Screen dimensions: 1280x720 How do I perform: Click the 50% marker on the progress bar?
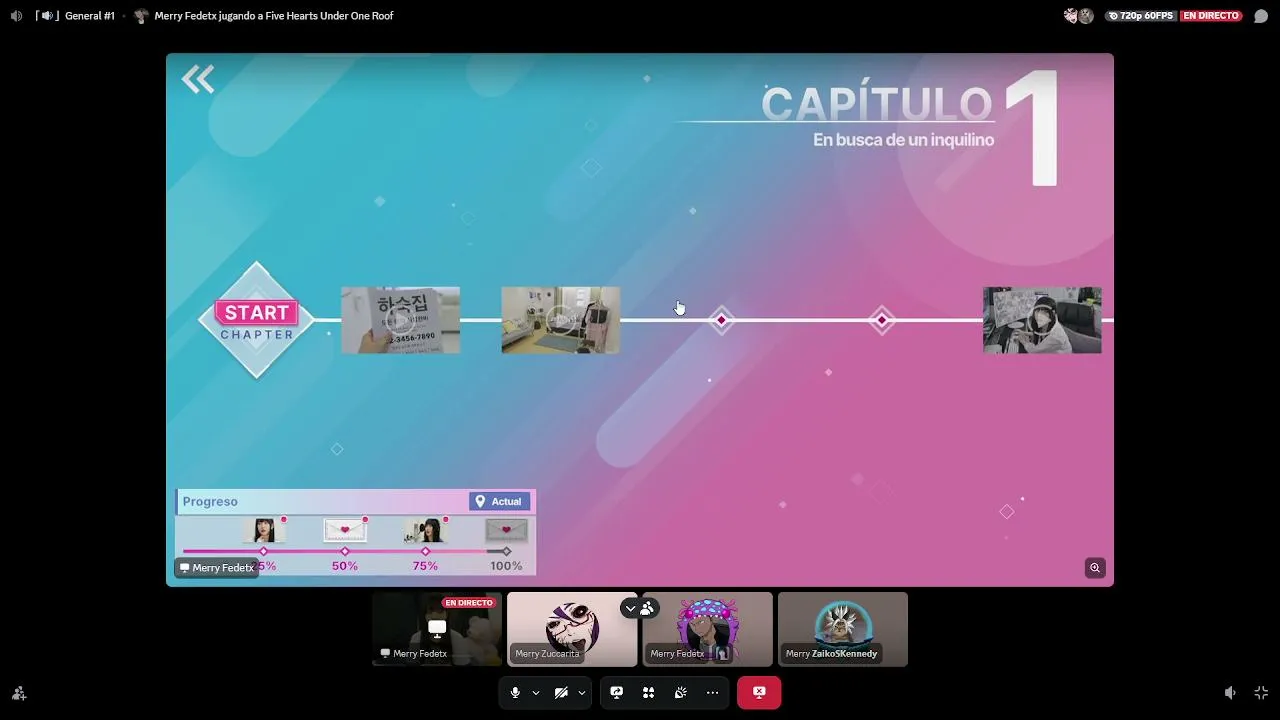coord(345,551)
